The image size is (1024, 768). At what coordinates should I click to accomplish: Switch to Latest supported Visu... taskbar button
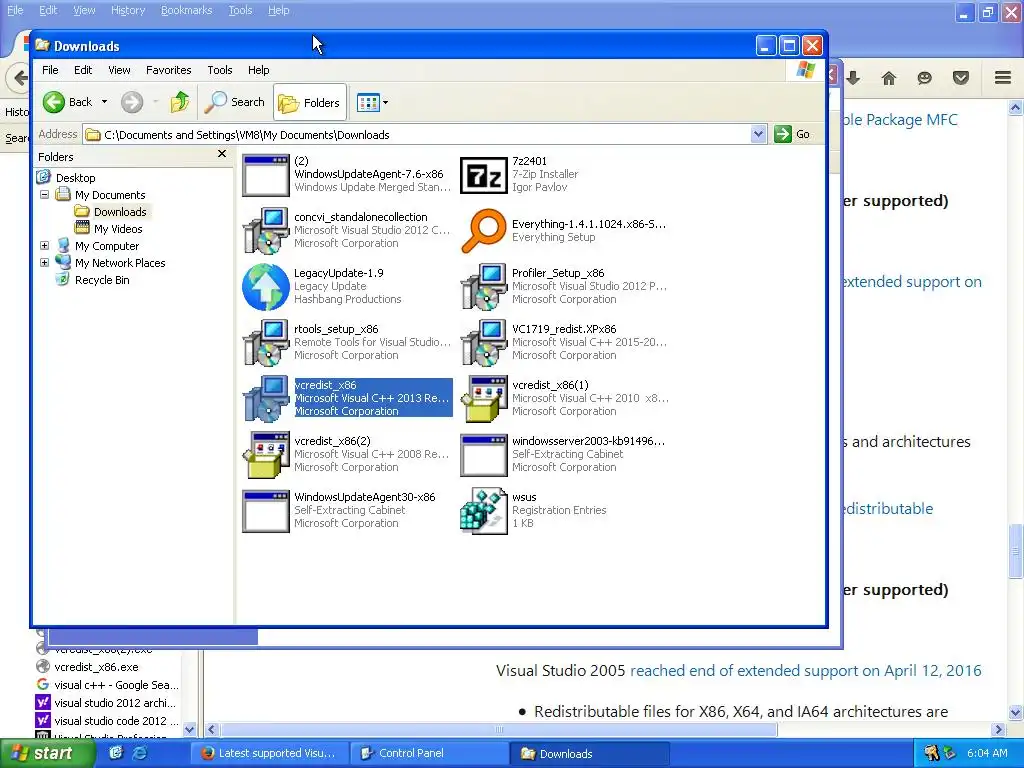(269, 753)
